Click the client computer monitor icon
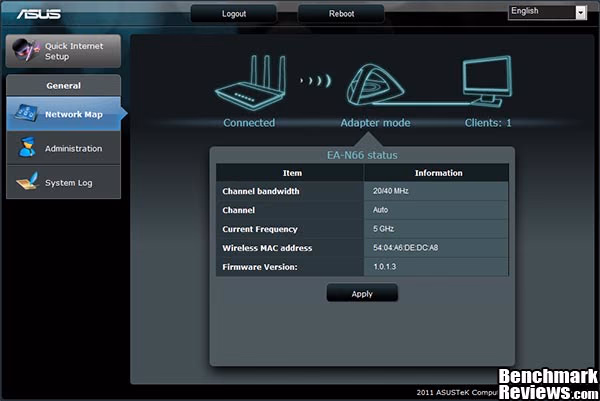 coord(487,82)
